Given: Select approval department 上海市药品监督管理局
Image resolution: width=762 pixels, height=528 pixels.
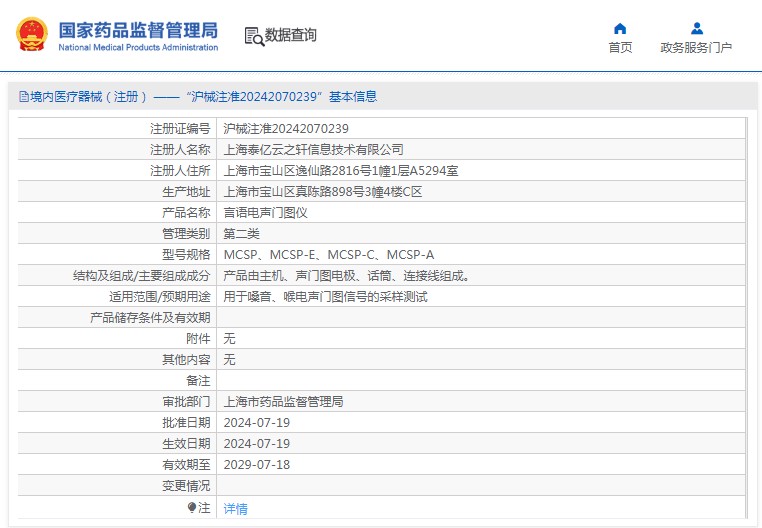Looking at the screenshot, I should (x=283, y=402).
